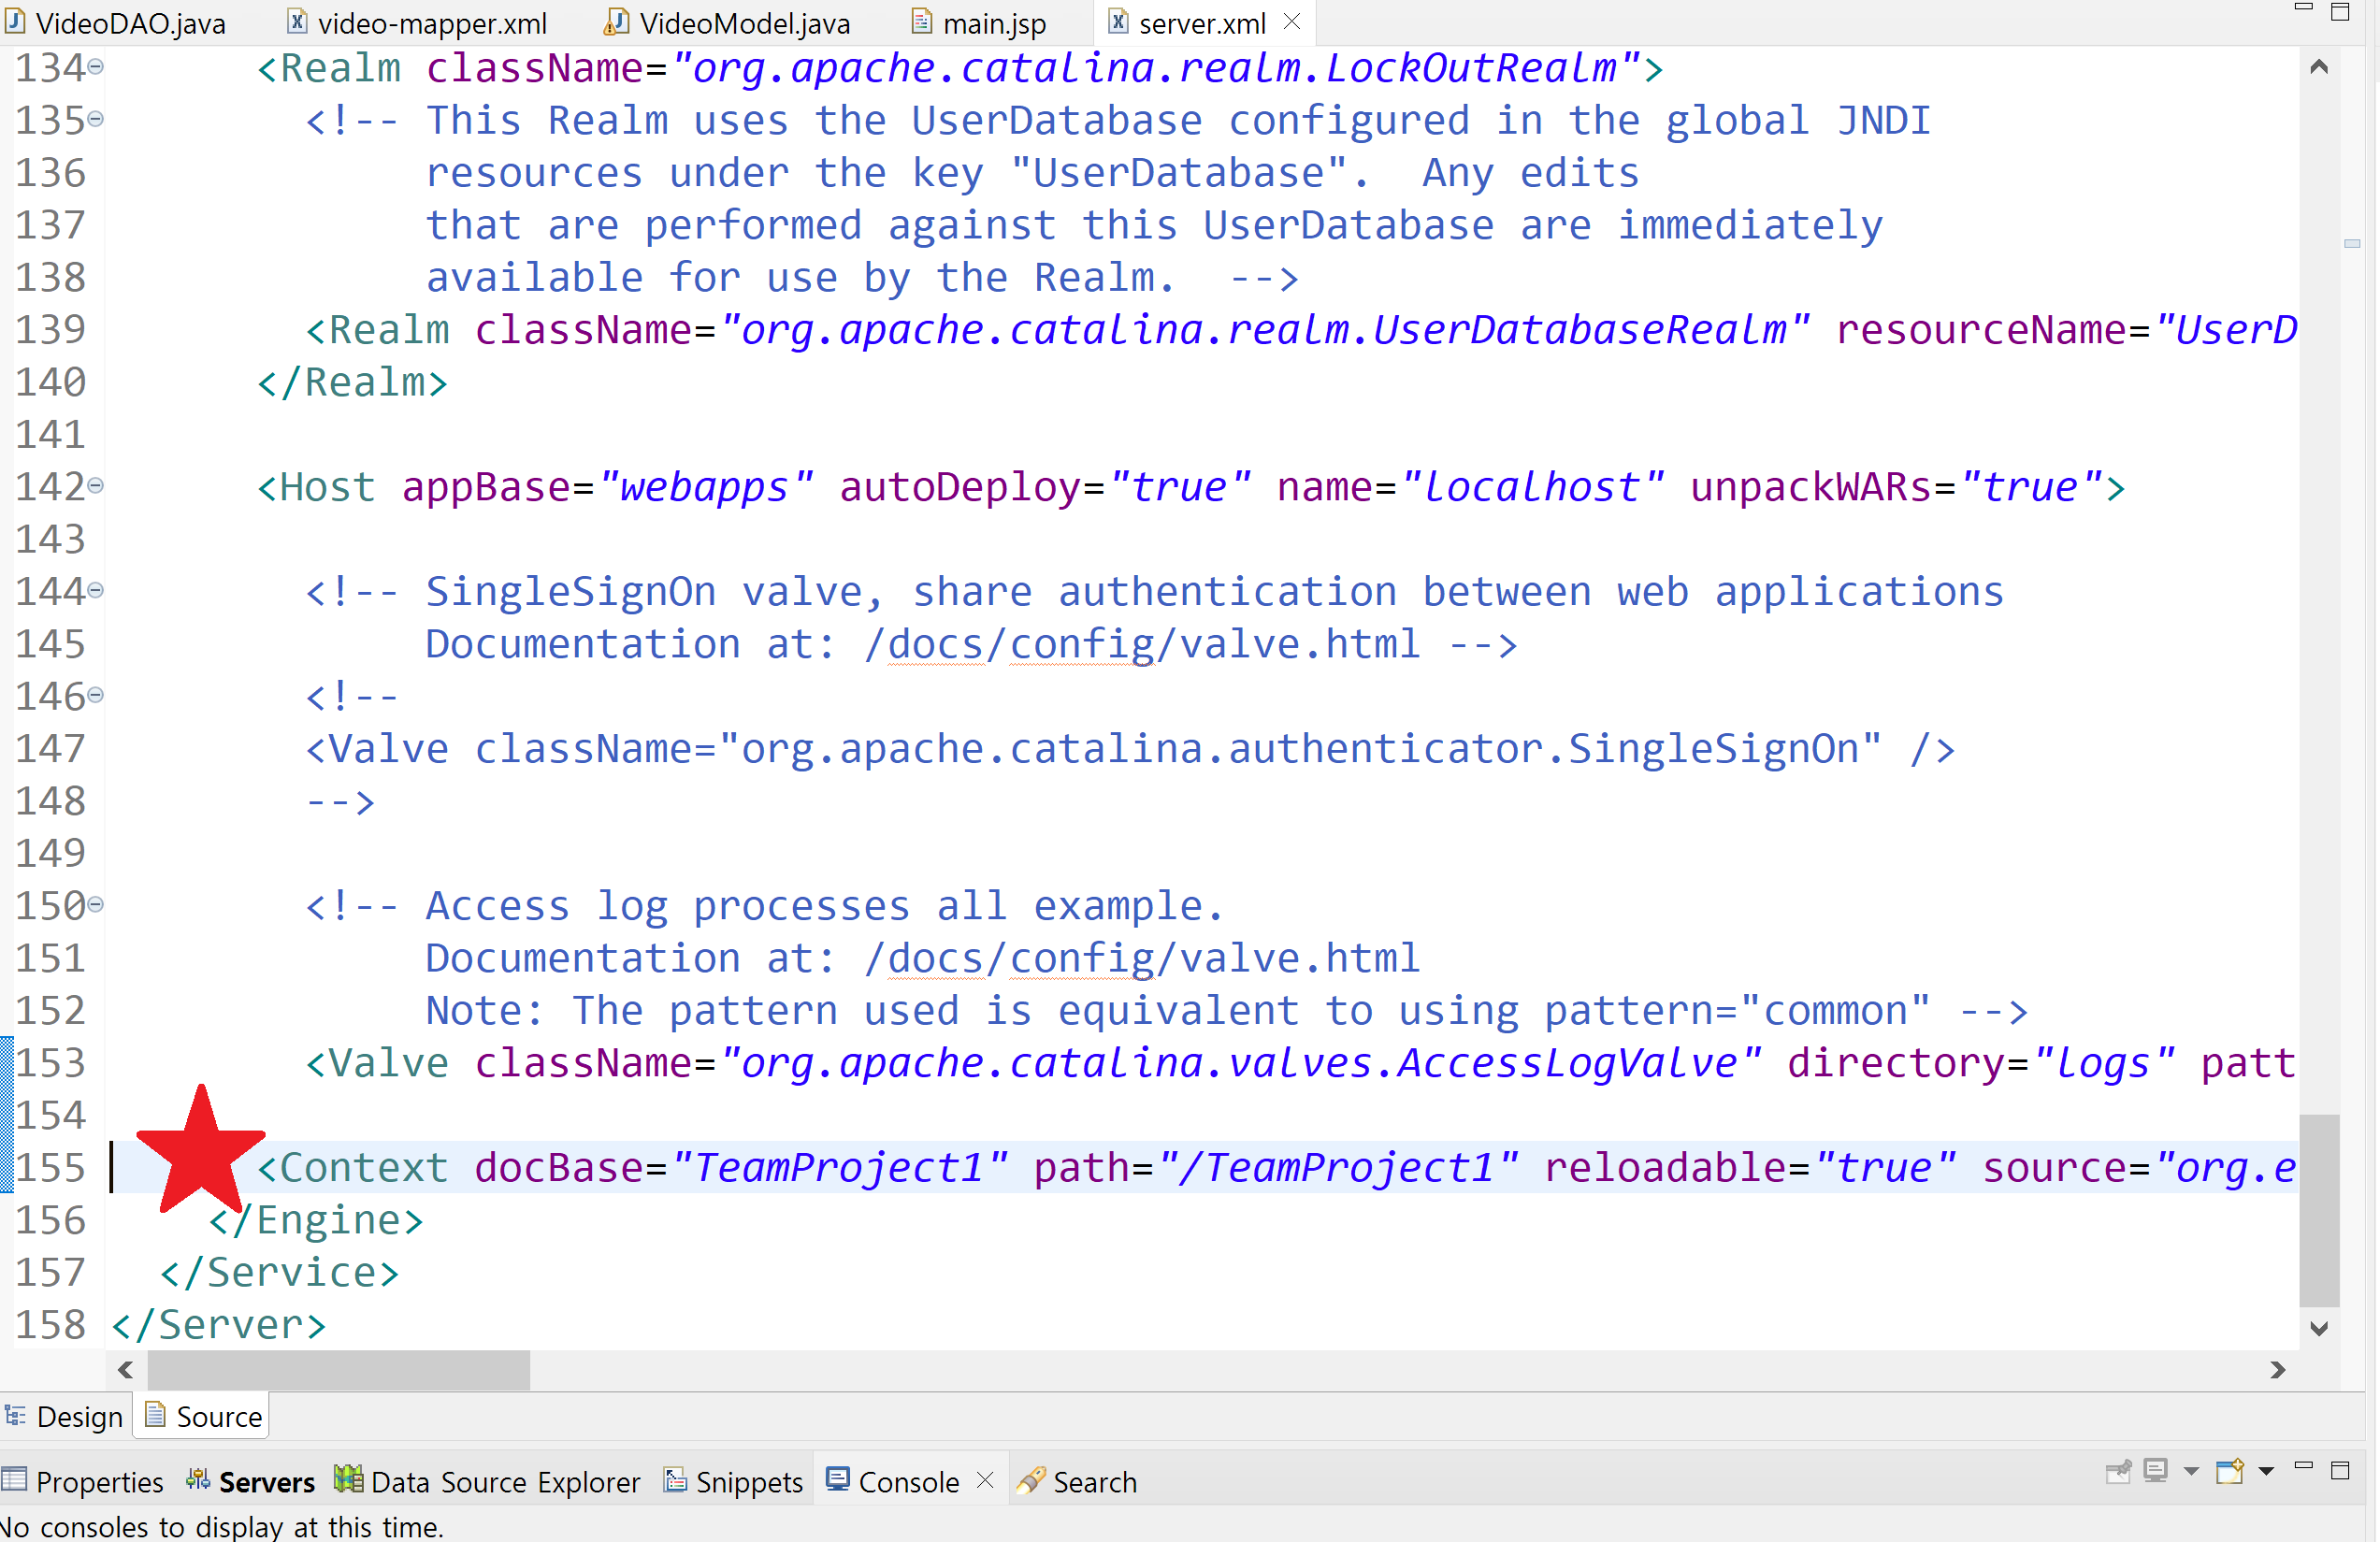Open the Display Selected Console dropdown arrow
Image resolution: width=2380 pixels, height=1542 pixels.
pyautogui.click(x=2192, y=1471)
